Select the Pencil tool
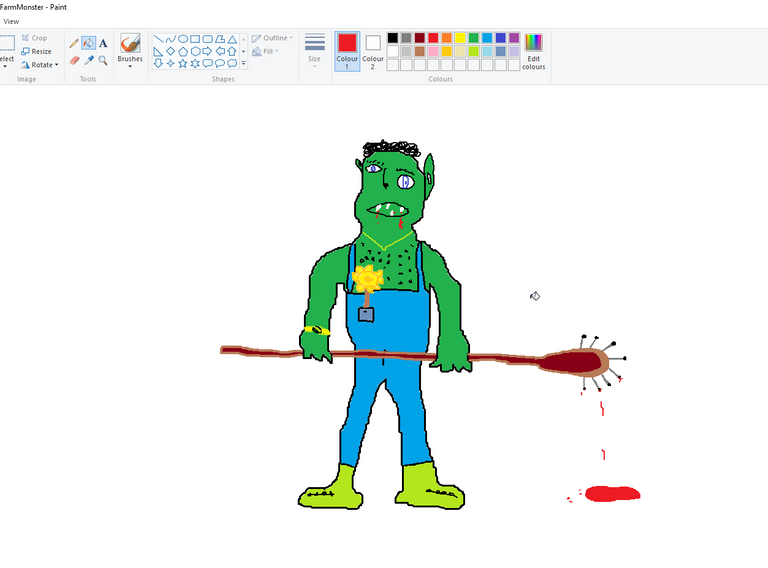The height and width of the screenshot is (568, 768). tap(74, 43)
